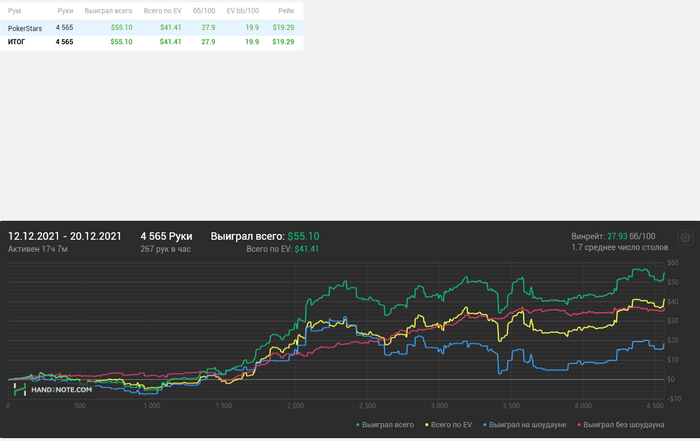
Task: Click the -$10 y-axis label
Action: (673, 399)
